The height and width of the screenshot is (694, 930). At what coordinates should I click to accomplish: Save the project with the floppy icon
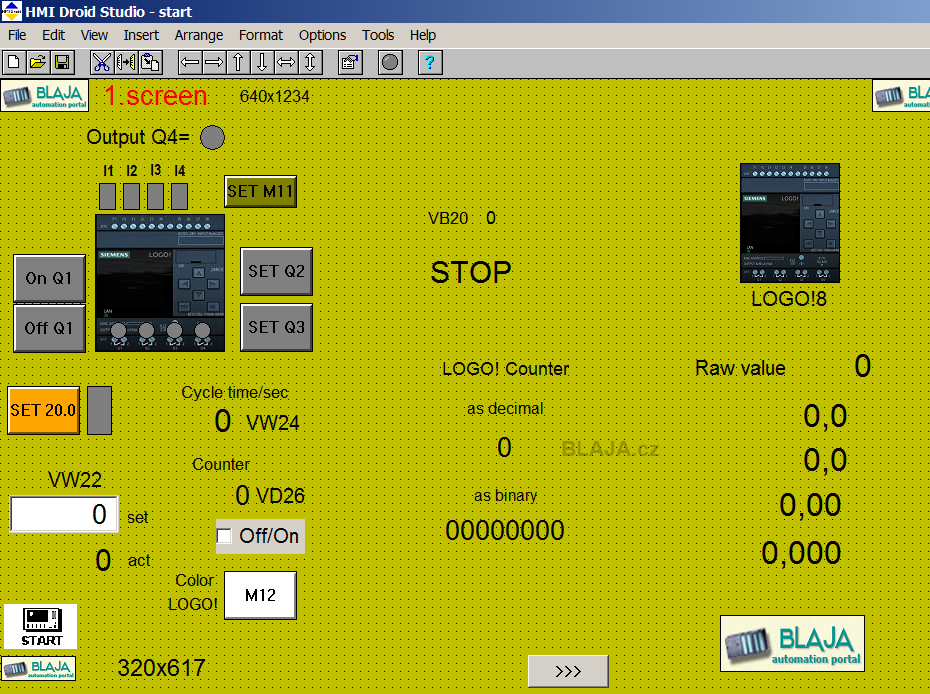tap(62, 62)
